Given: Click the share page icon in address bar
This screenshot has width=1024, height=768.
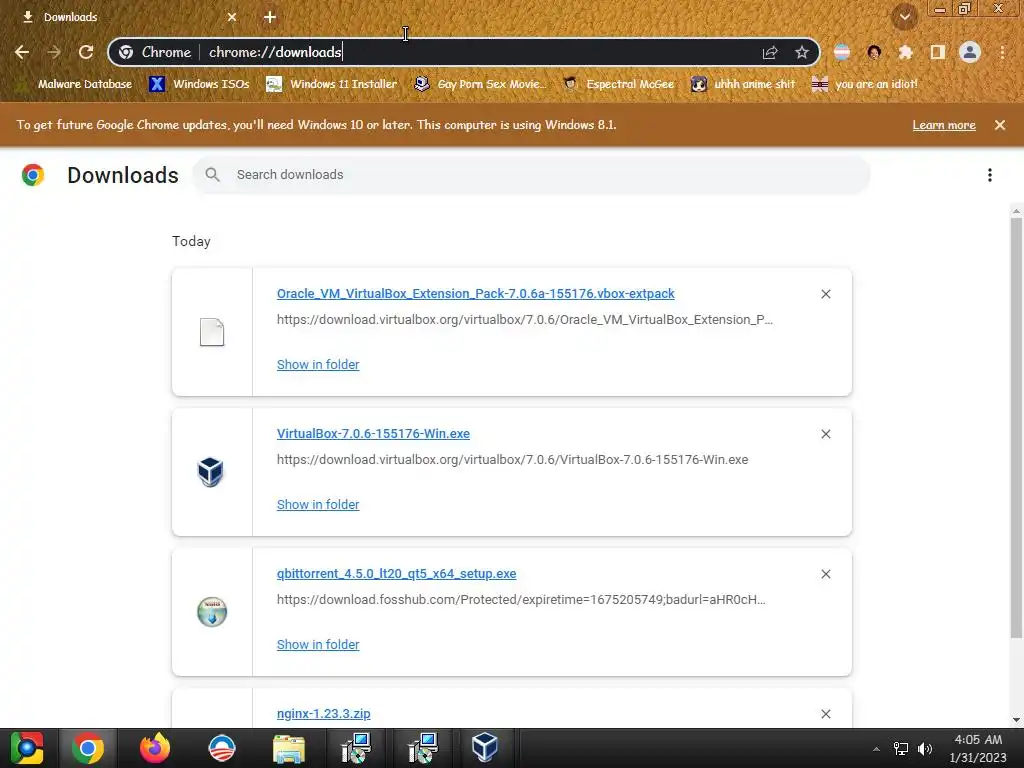Looking at the screenshot, I should coord(770,52).
